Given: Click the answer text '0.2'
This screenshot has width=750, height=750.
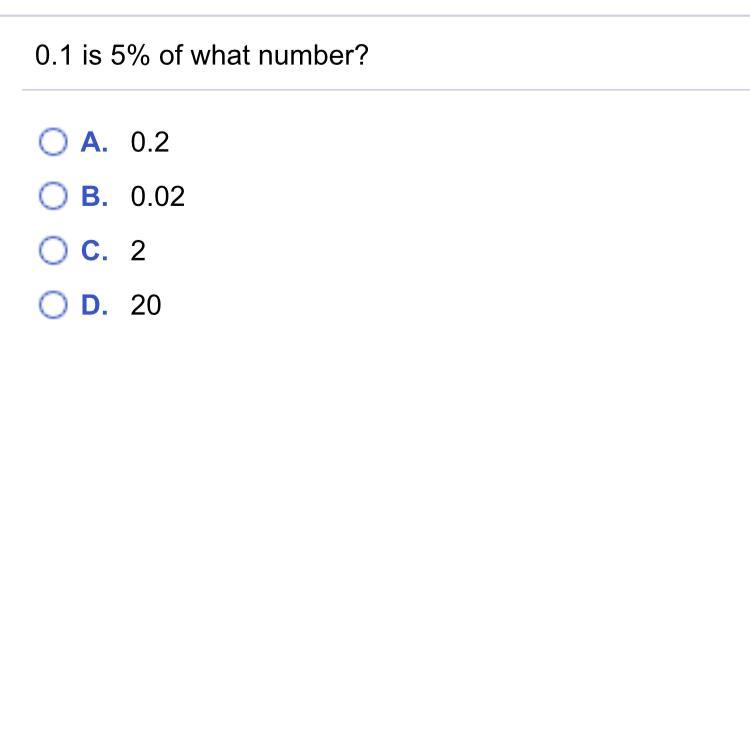Looking at the screenshot, I should click(150, 143).
